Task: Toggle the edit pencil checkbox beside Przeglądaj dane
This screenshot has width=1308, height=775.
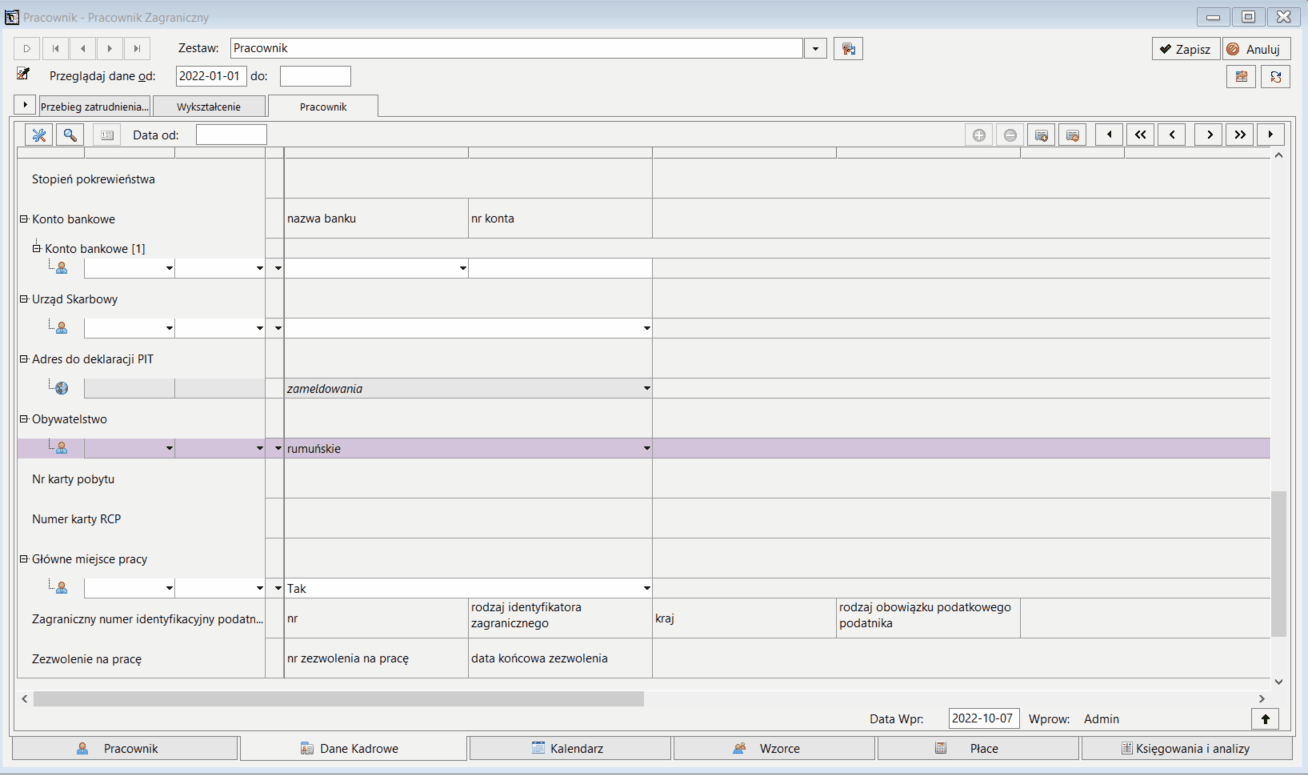Action: click(x=23, y=74)
